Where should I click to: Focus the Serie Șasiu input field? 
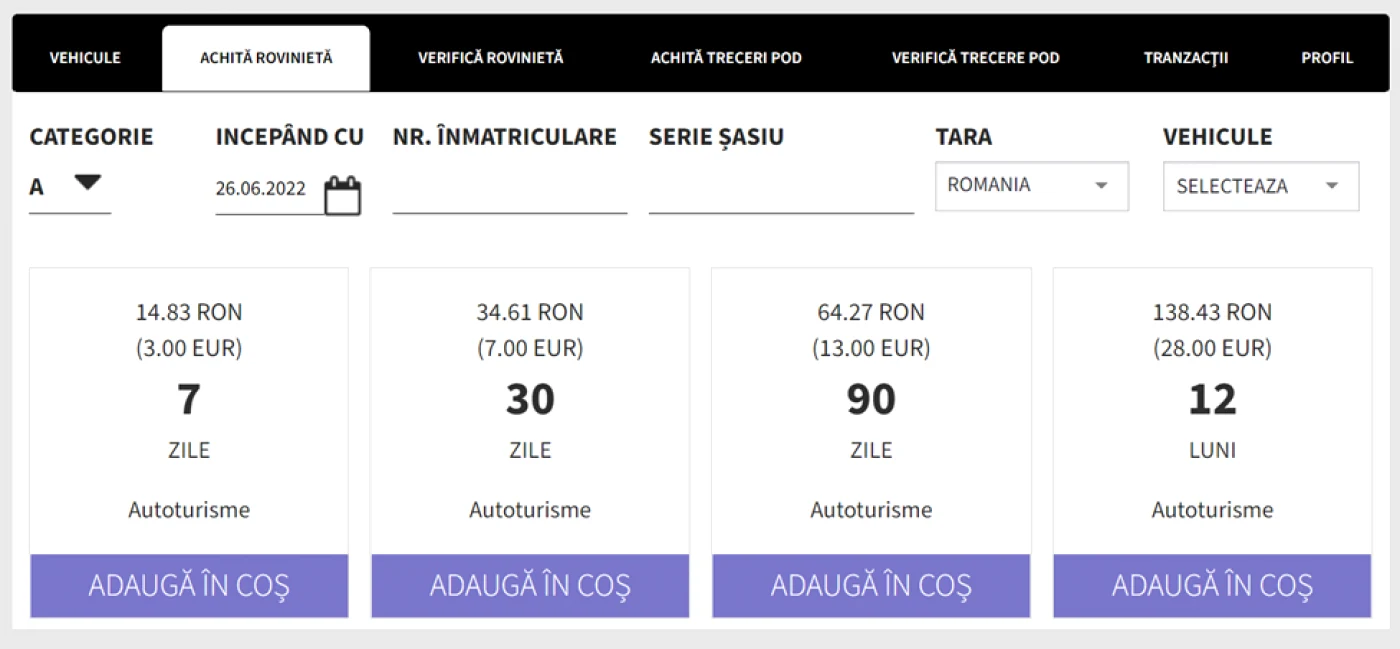[x=781, y=192]
